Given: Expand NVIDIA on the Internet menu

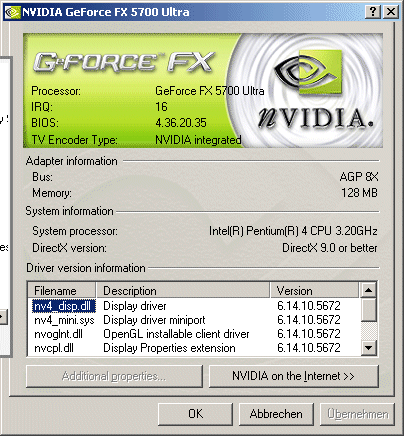Looking at the screenshot, I should tap(294, 376).
